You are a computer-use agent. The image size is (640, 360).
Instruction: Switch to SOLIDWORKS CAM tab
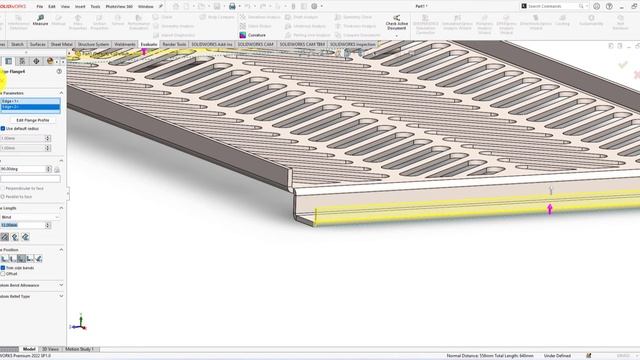tap(256, 44)
